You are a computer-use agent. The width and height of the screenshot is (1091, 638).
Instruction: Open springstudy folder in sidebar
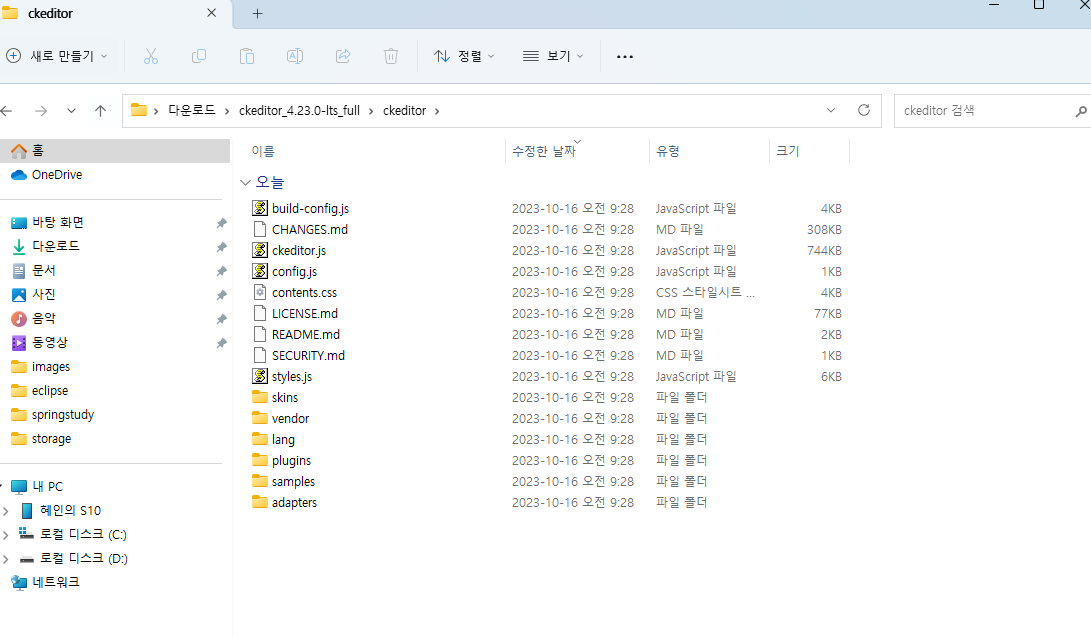click(63, 415)
